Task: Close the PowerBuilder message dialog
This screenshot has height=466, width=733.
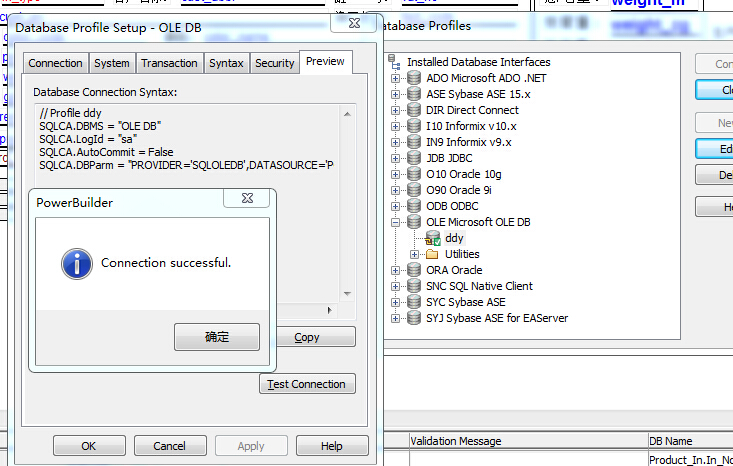Action: pyautogui.click(x=247, y=198)
